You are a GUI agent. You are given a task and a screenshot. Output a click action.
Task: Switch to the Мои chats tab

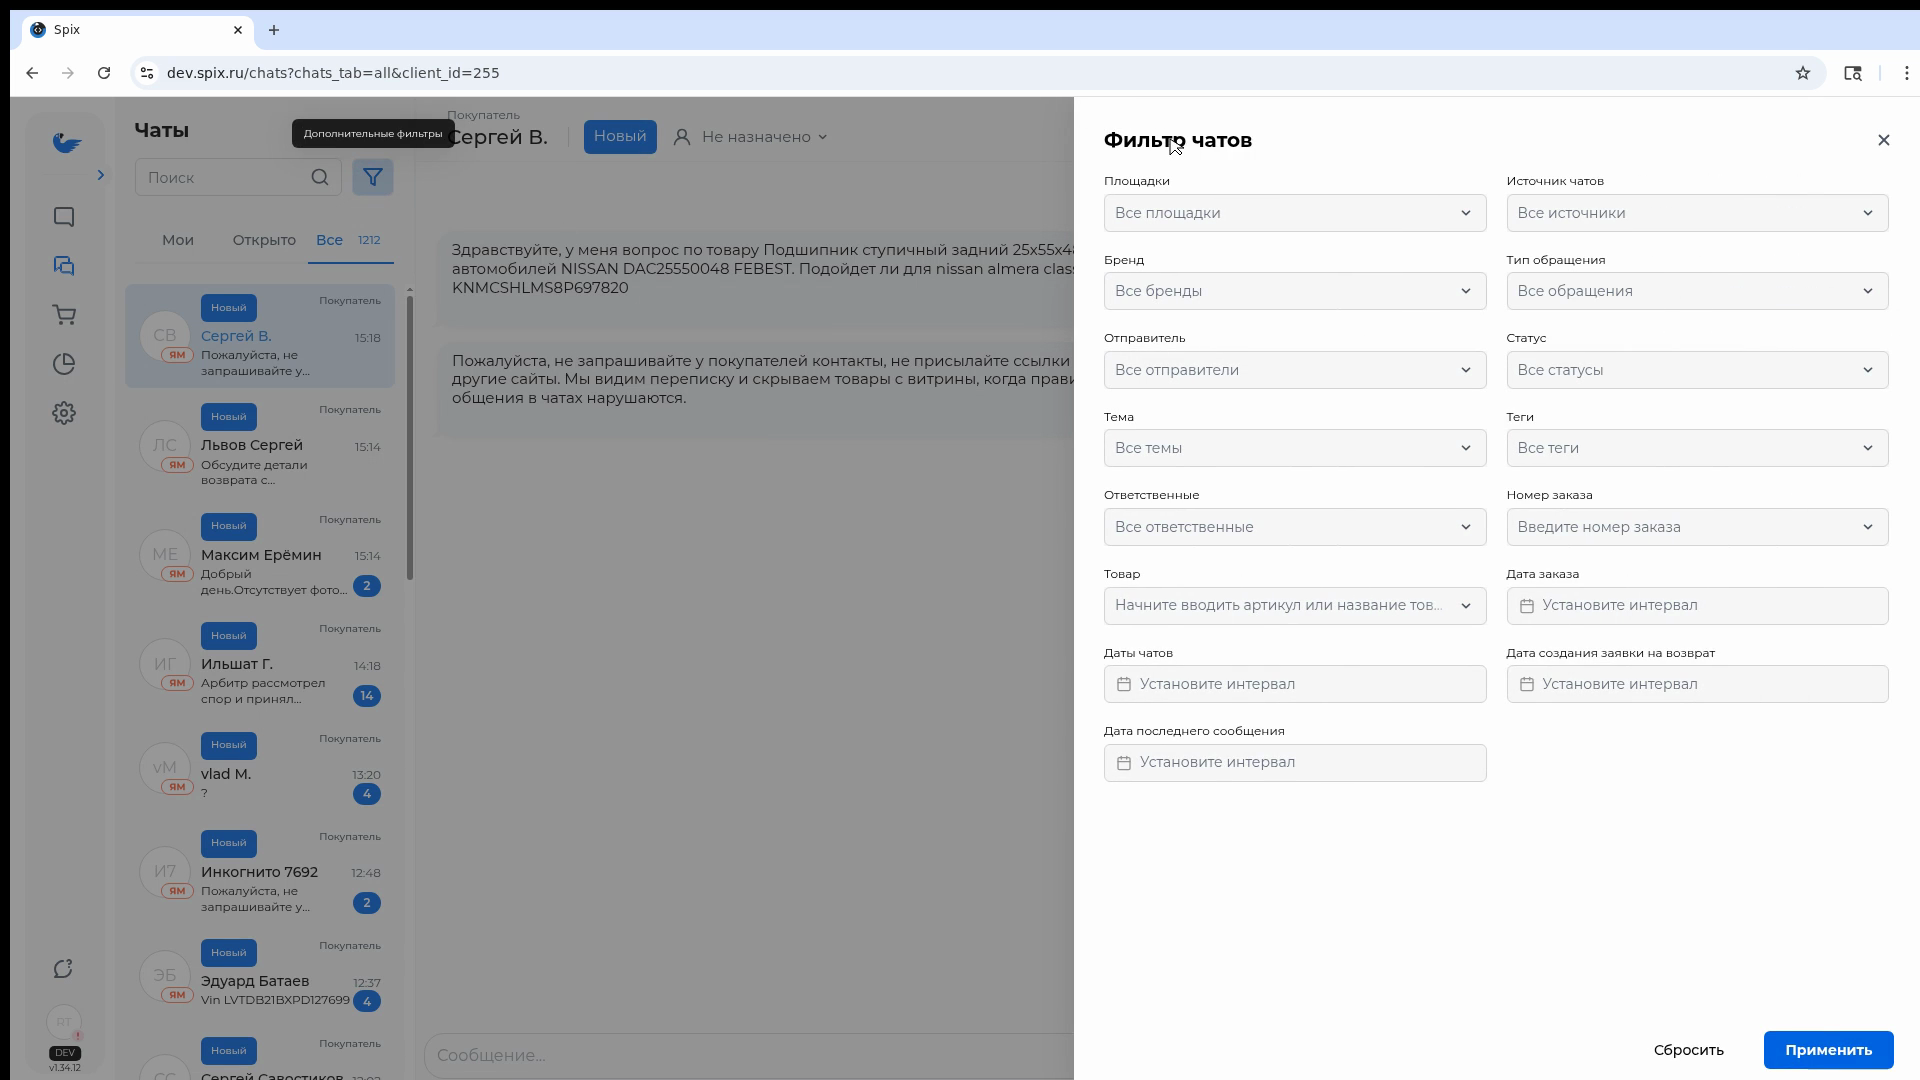tap(178, 240)
